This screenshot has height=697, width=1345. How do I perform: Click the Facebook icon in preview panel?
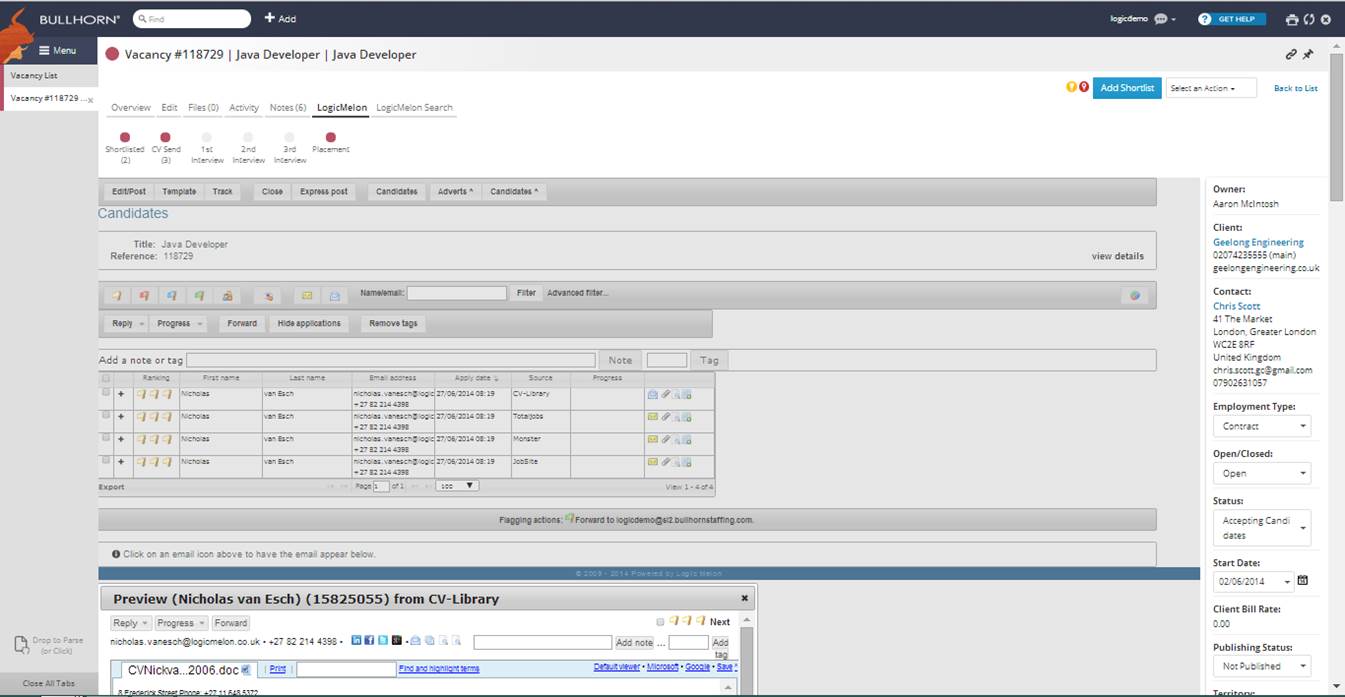(370, 640)
